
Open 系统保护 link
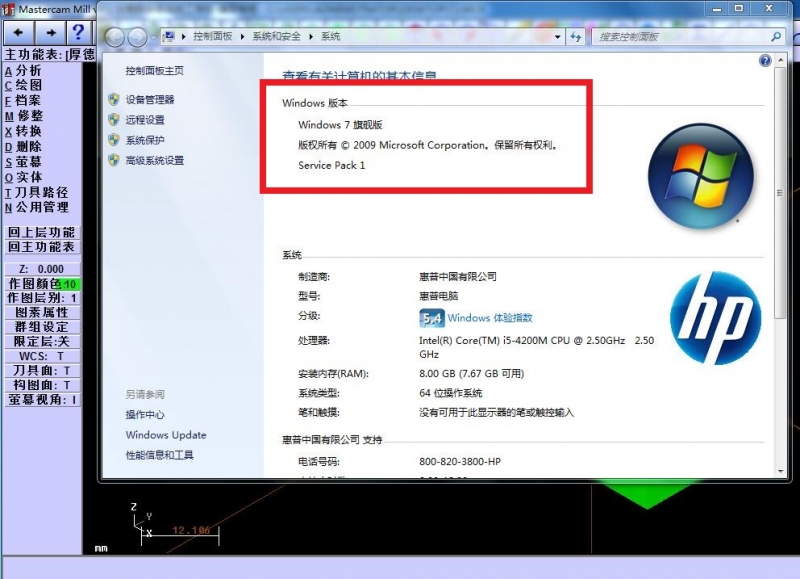(x=145, y=140)
